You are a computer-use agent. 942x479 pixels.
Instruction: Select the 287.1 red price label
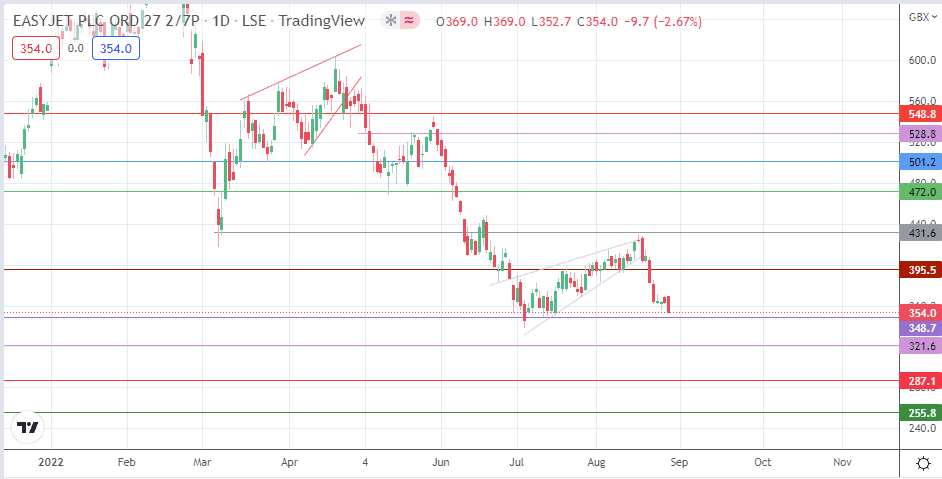click(920, 380)
